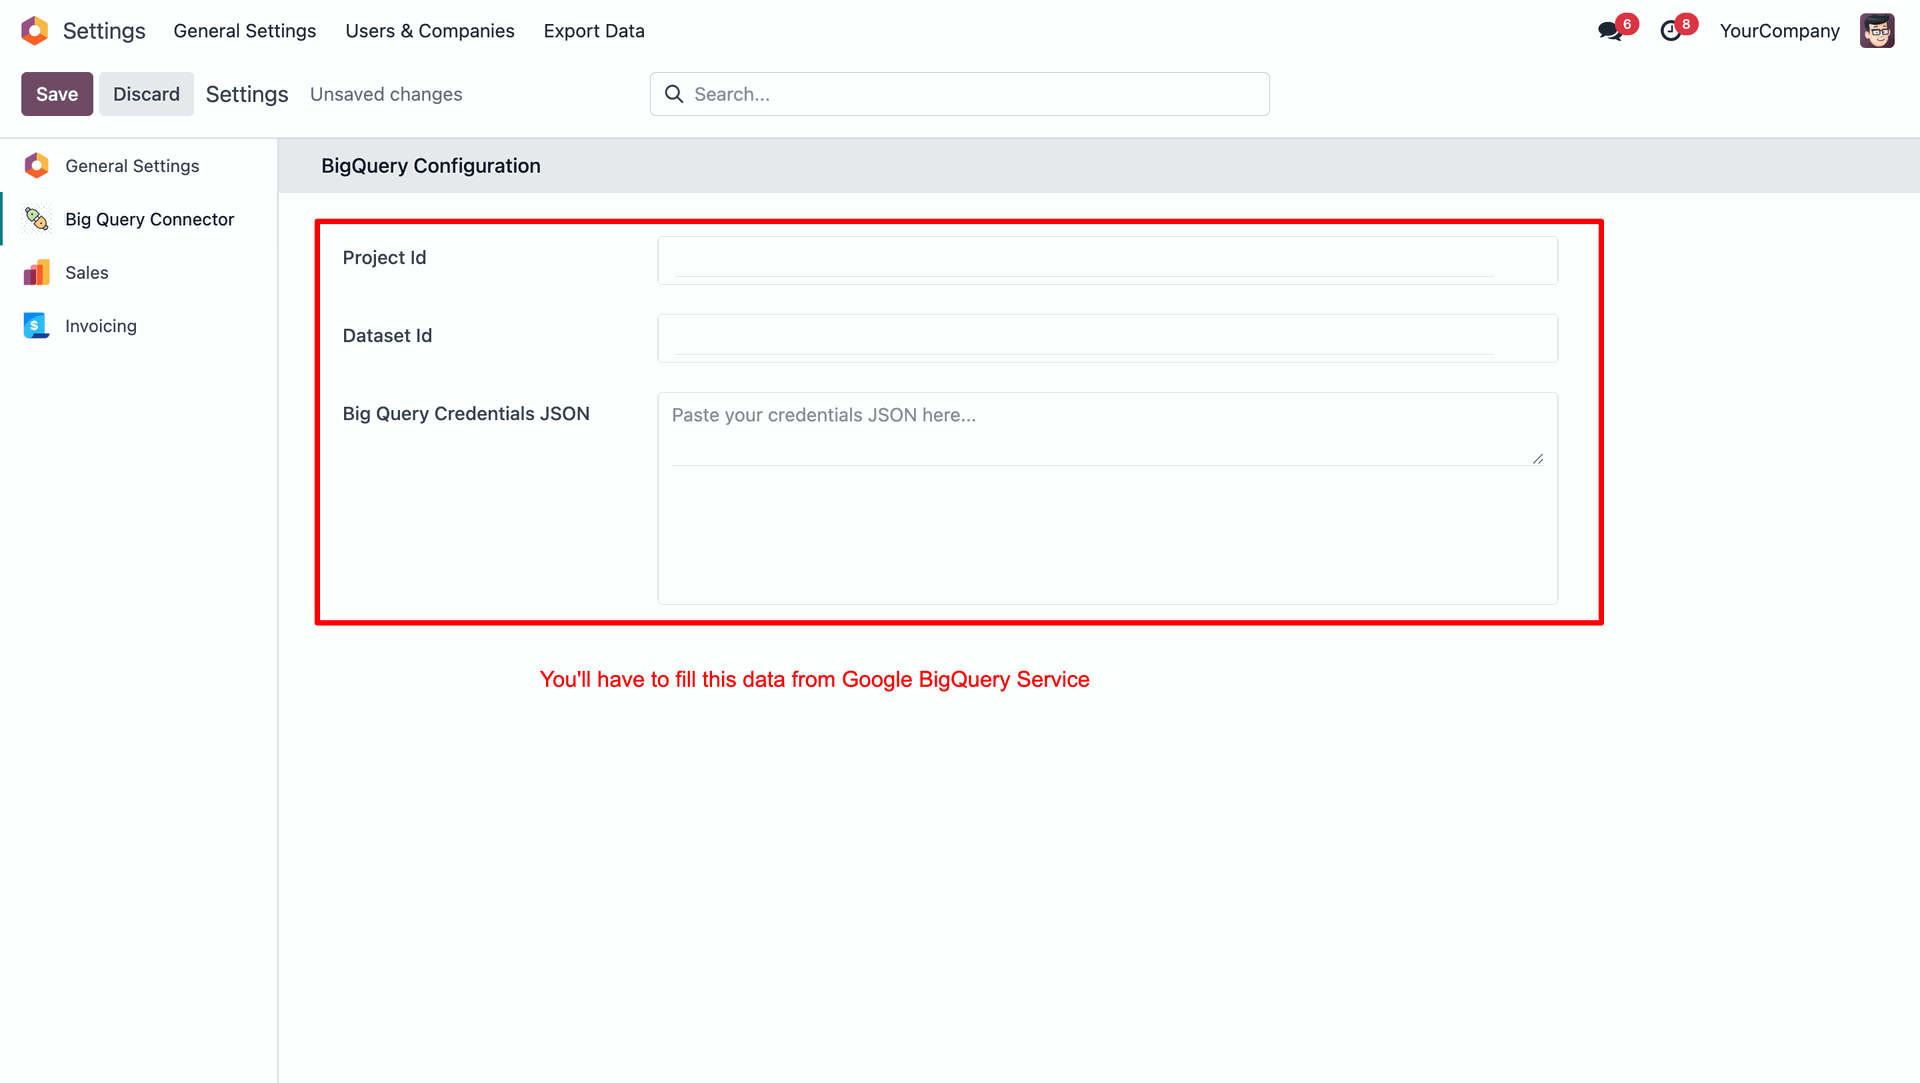
Task: Click the credentials JSON text area
Action: point(1100,430)
